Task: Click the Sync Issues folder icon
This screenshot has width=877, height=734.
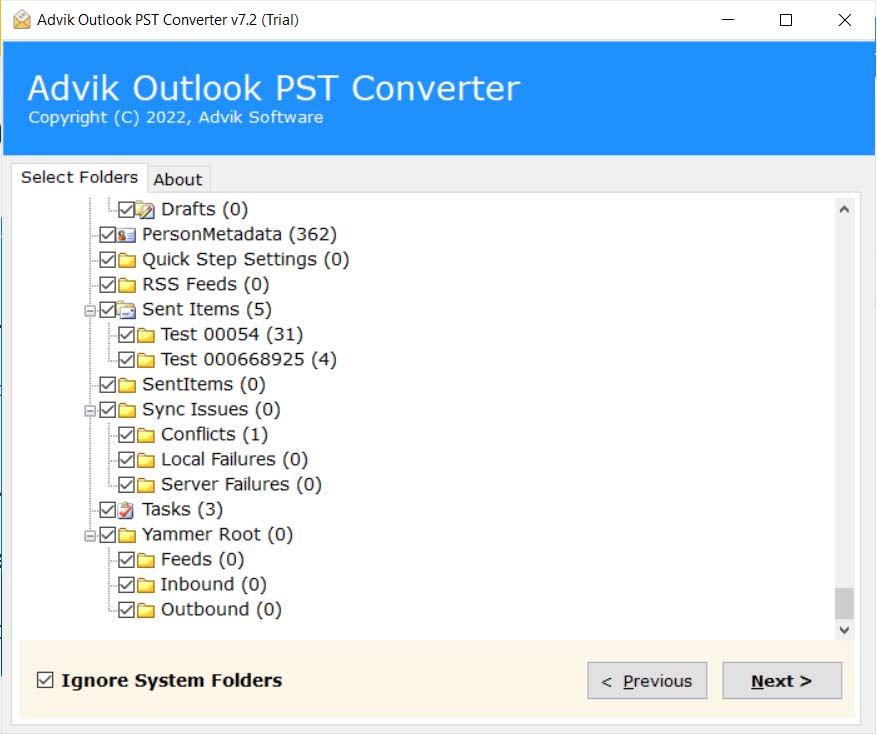Action: [127, 410]
